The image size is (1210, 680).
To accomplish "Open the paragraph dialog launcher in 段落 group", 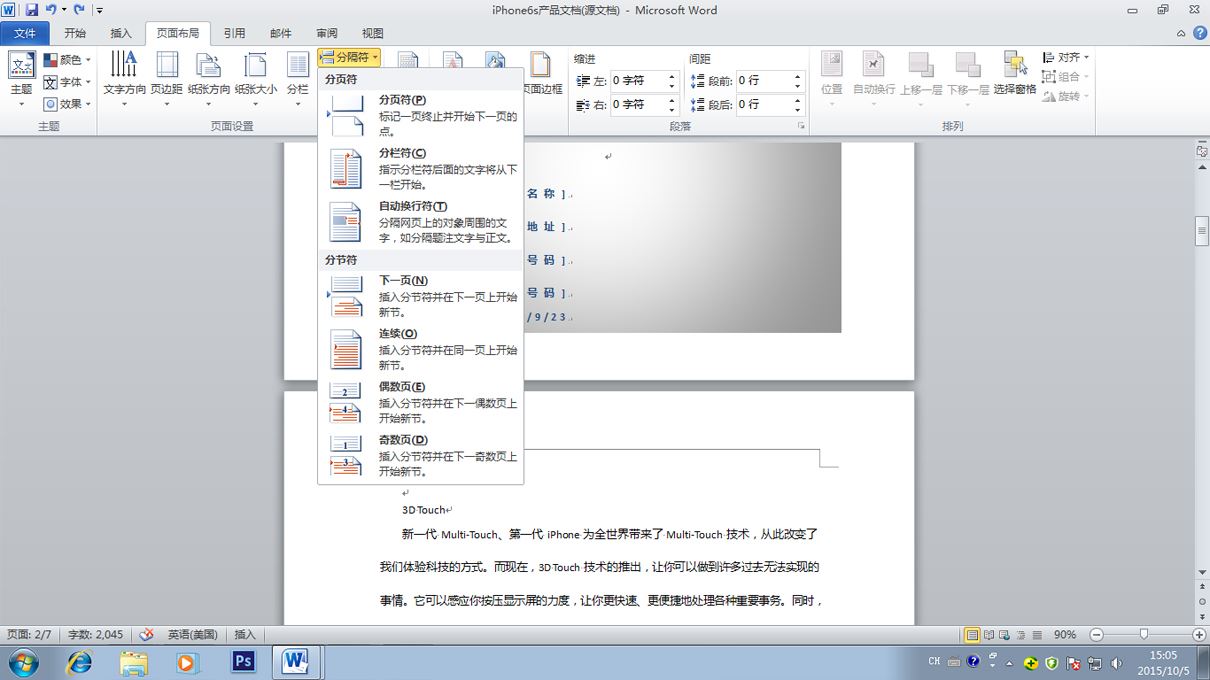I will (801, 127).
